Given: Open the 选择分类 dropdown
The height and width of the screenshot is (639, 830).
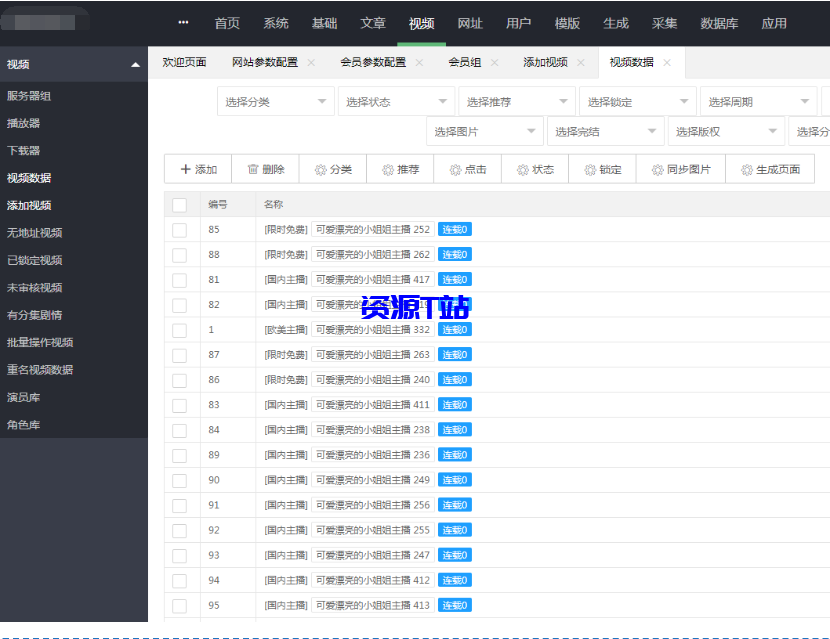Looking at the screenshot, I should pos(275,101).
